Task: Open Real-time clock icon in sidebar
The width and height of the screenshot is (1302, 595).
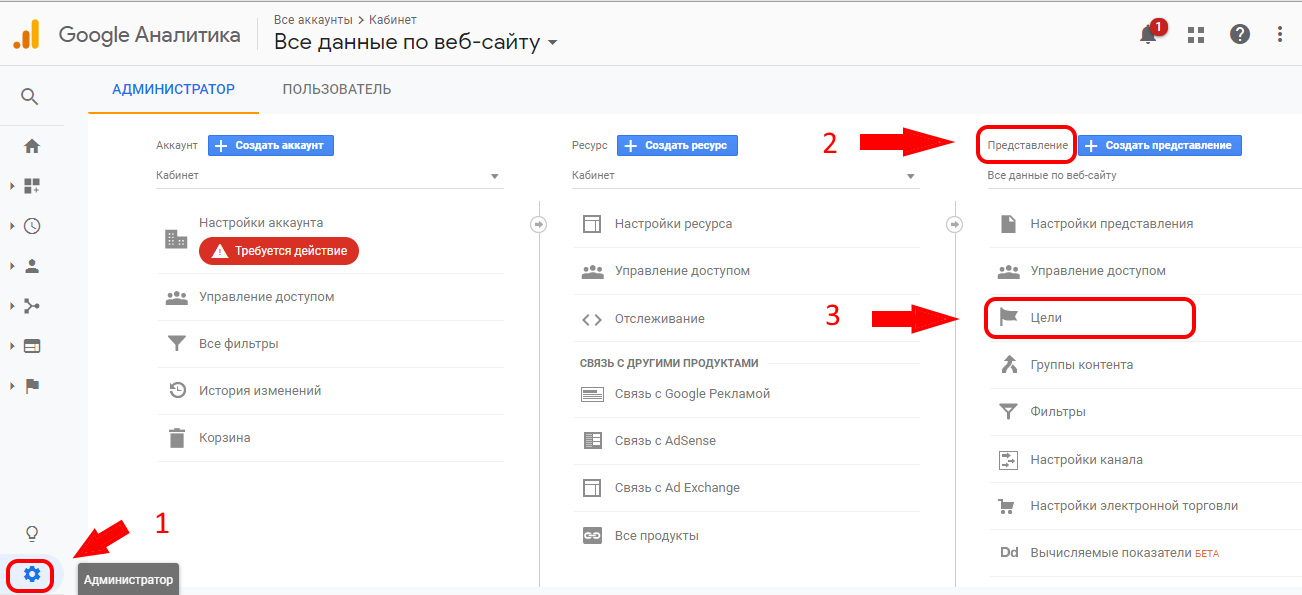Action: tap(32, 226)
